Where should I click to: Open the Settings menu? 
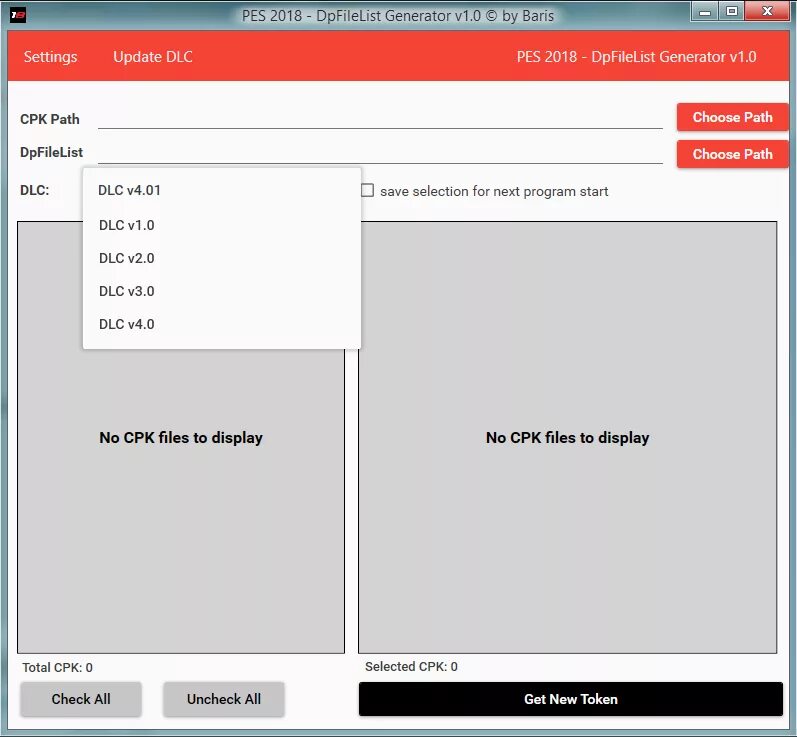pos(50,56)
